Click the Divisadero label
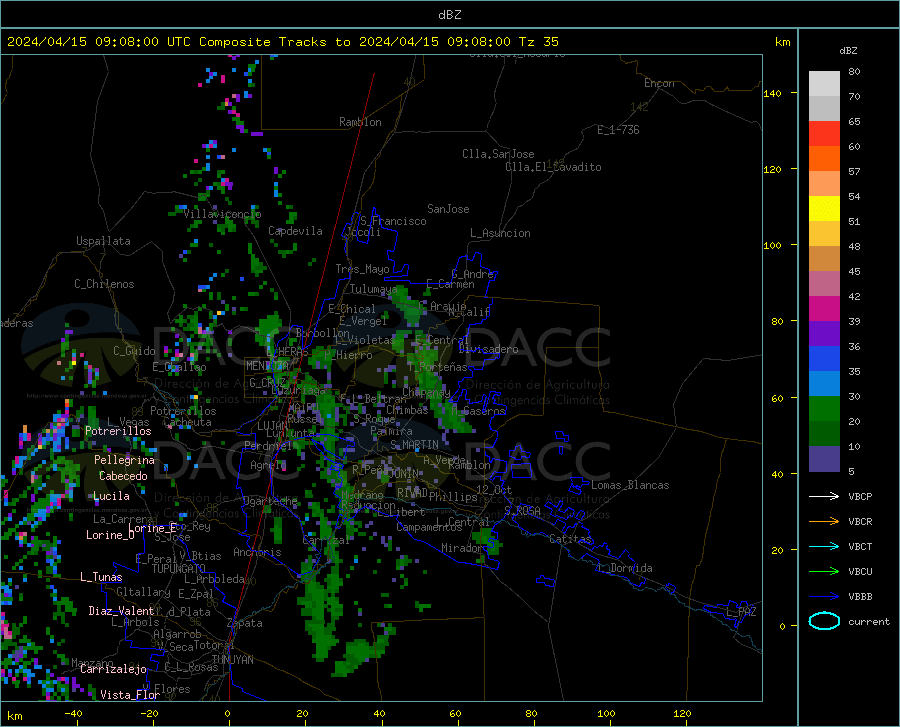Screen dimensions: 900x727 click(488, 349)
